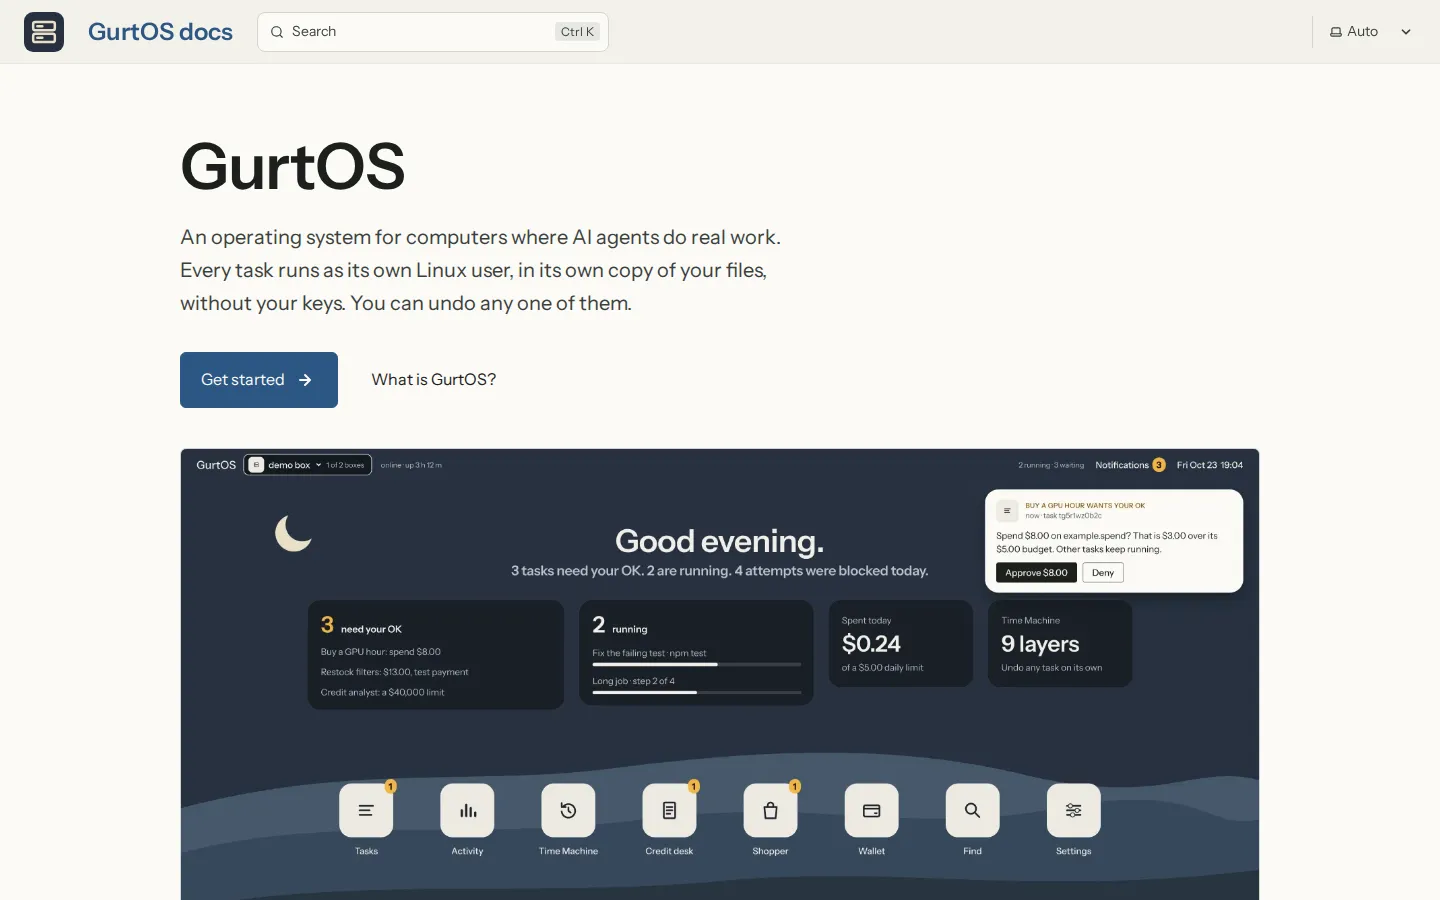Click the Fri Oct 23 19:04 clock
Viewport: 1440px width, 900px height.
(1210, 465)
